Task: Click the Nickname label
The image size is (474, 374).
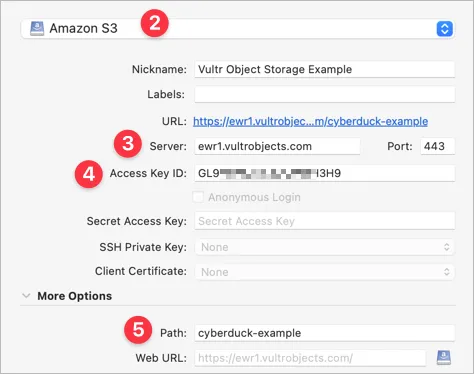Action: point(159,69)
